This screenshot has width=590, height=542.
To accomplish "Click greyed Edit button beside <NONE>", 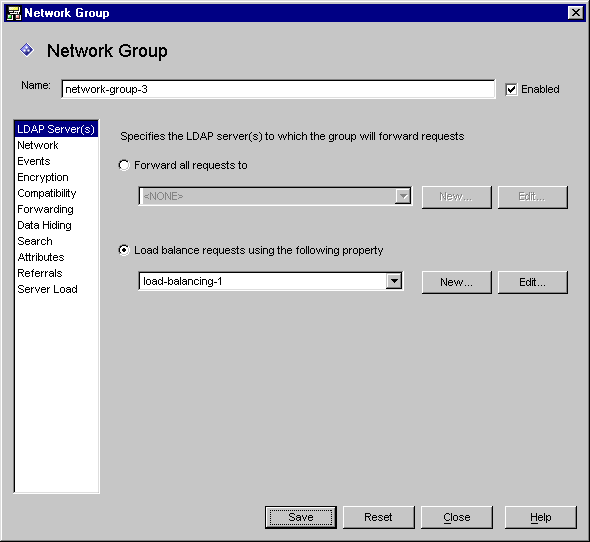I will click(532, 197).
